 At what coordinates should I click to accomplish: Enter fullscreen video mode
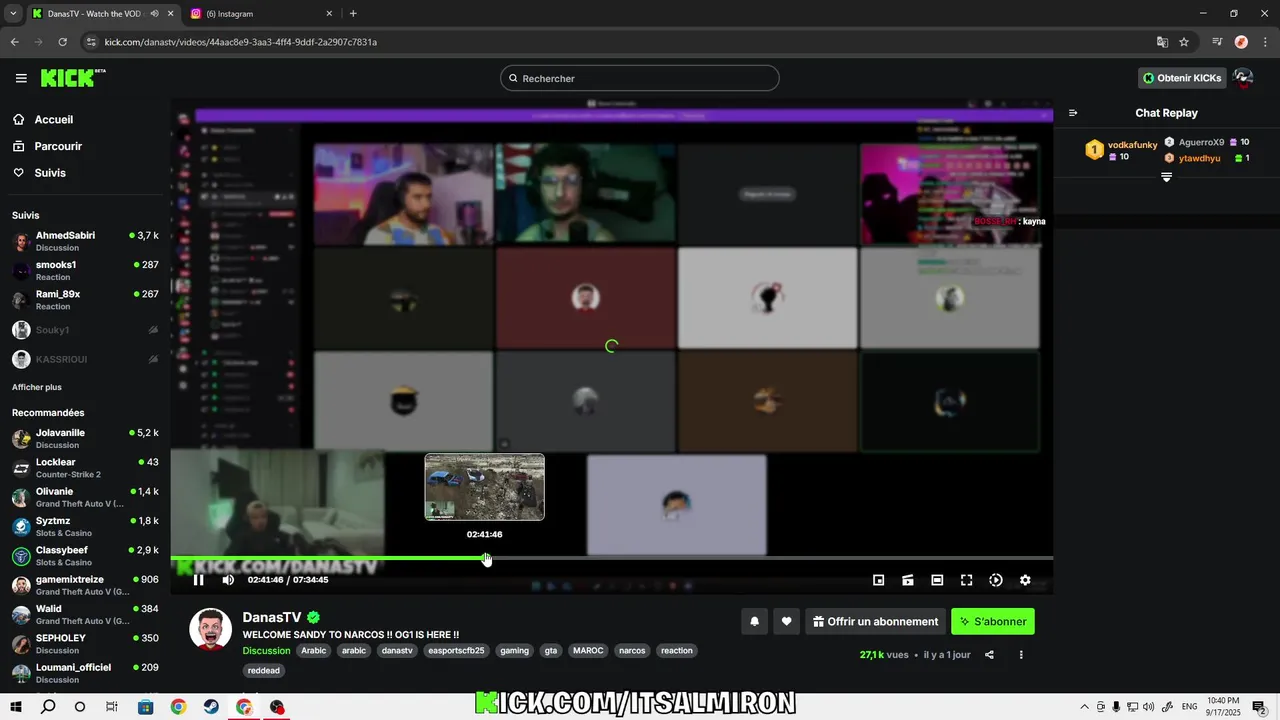(x=966, y=580)
